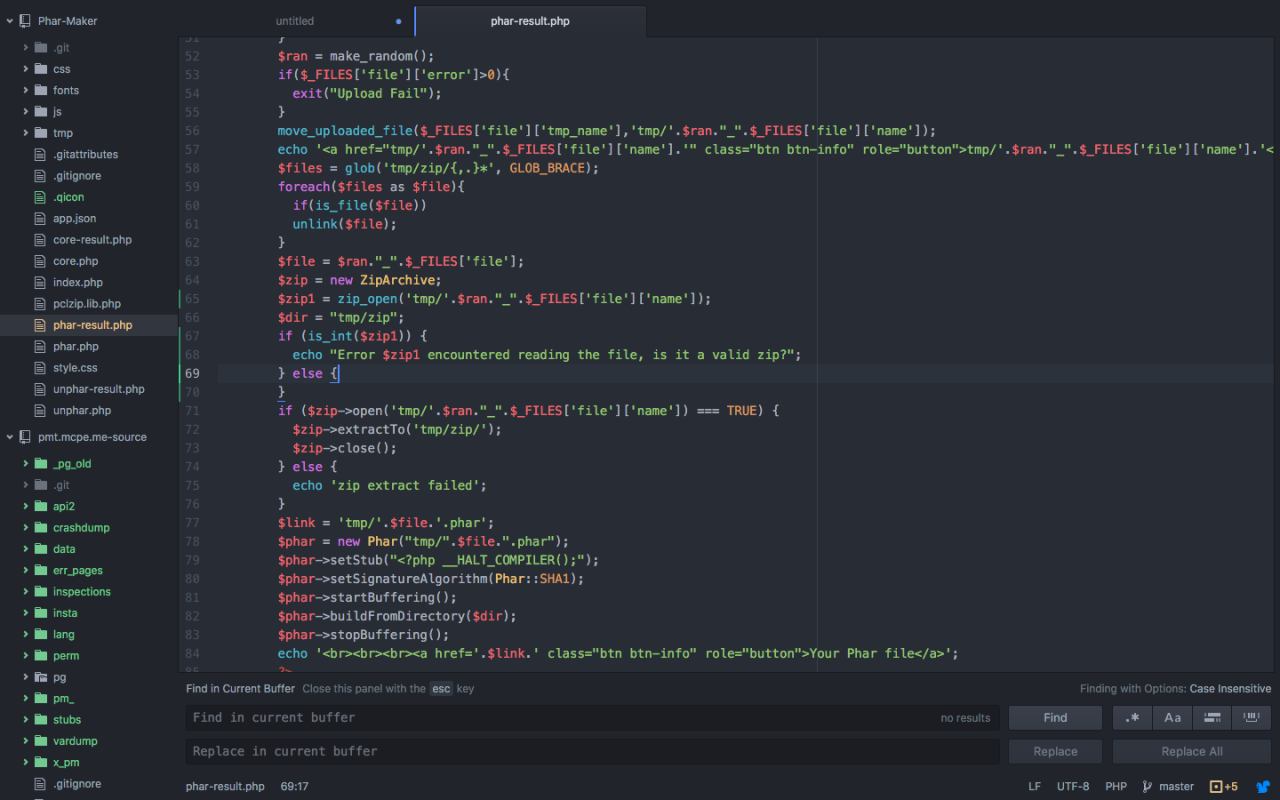This screenshot has width=1280, height=800.
Task: Toggle the regex search option button
Action: click(x=1132, y=717)
